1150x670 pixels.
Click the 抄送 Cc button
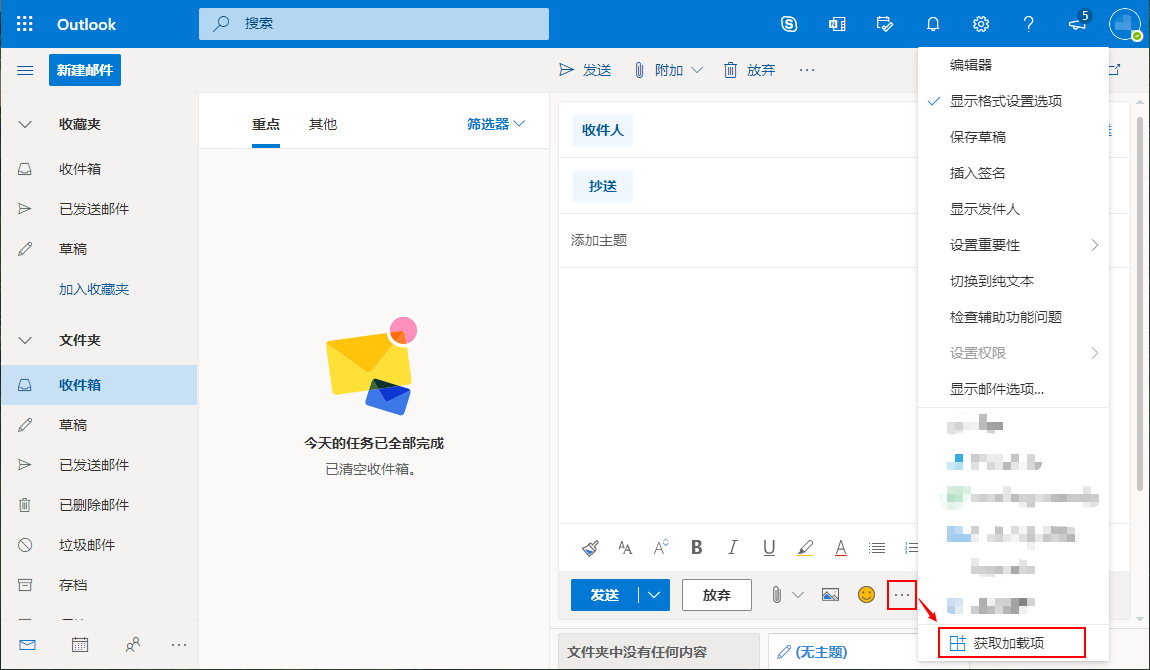[603, 186]
